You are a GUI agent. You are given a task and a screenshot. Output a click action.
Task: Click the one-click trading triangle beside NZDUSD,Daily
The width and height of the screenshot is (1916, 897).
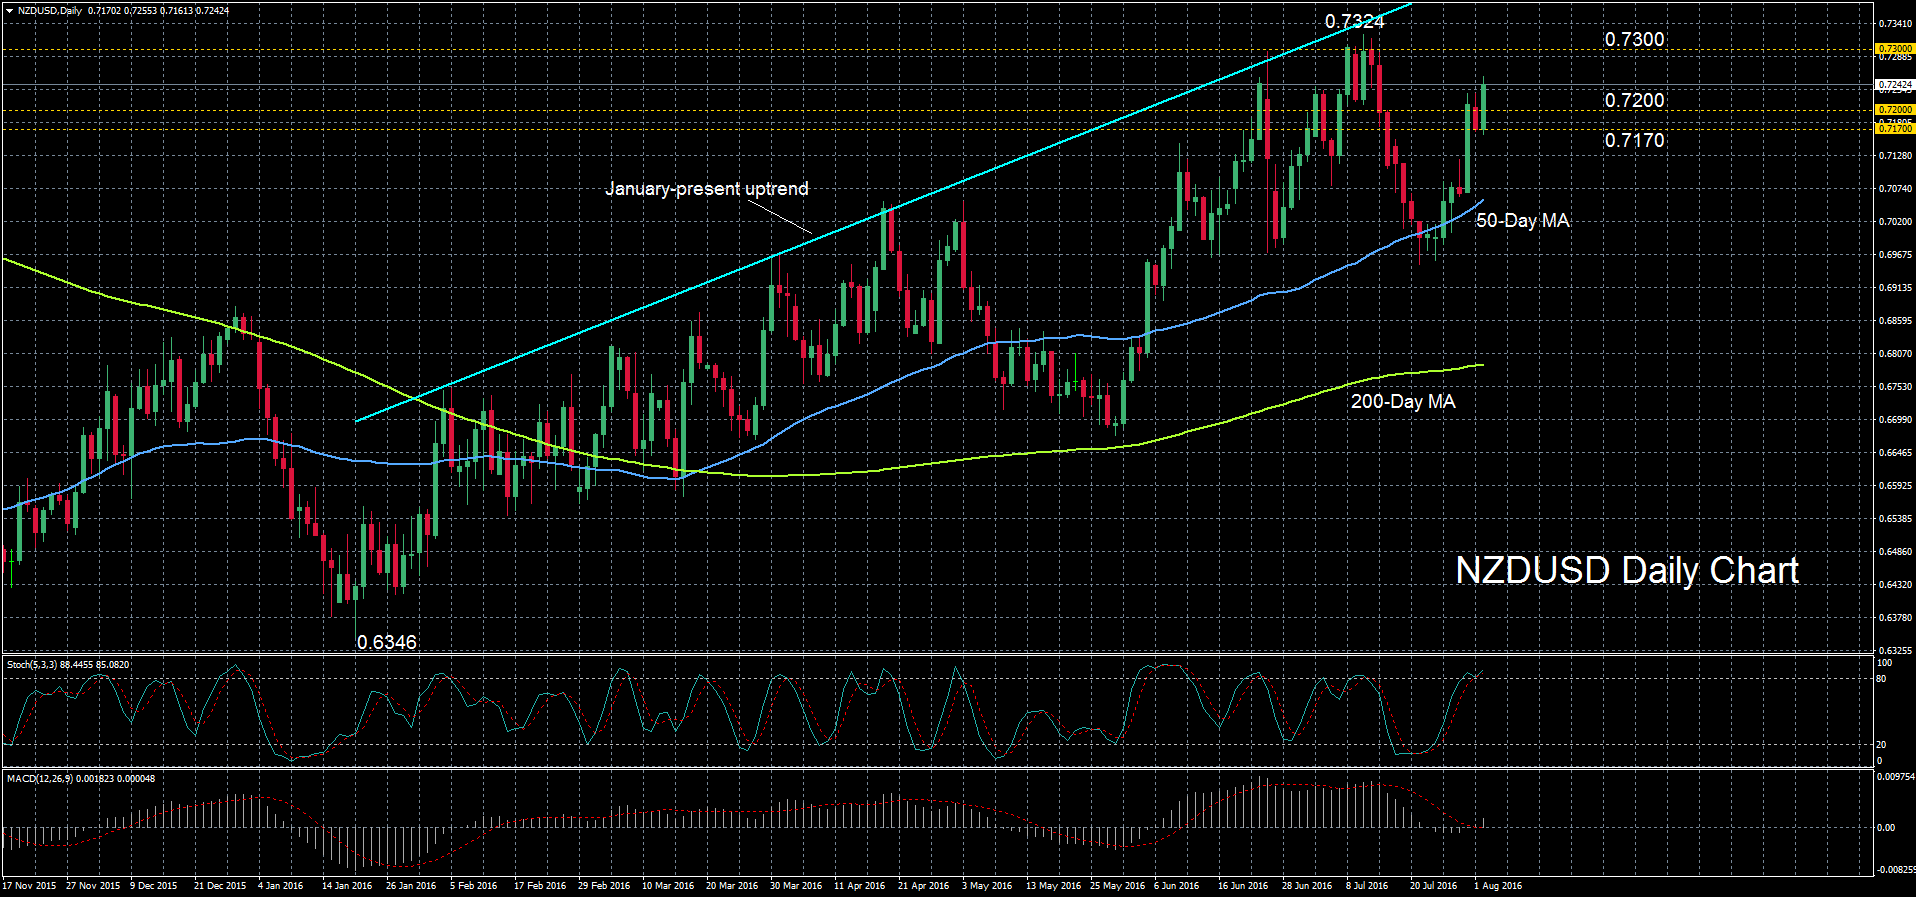tap(9, 11)
